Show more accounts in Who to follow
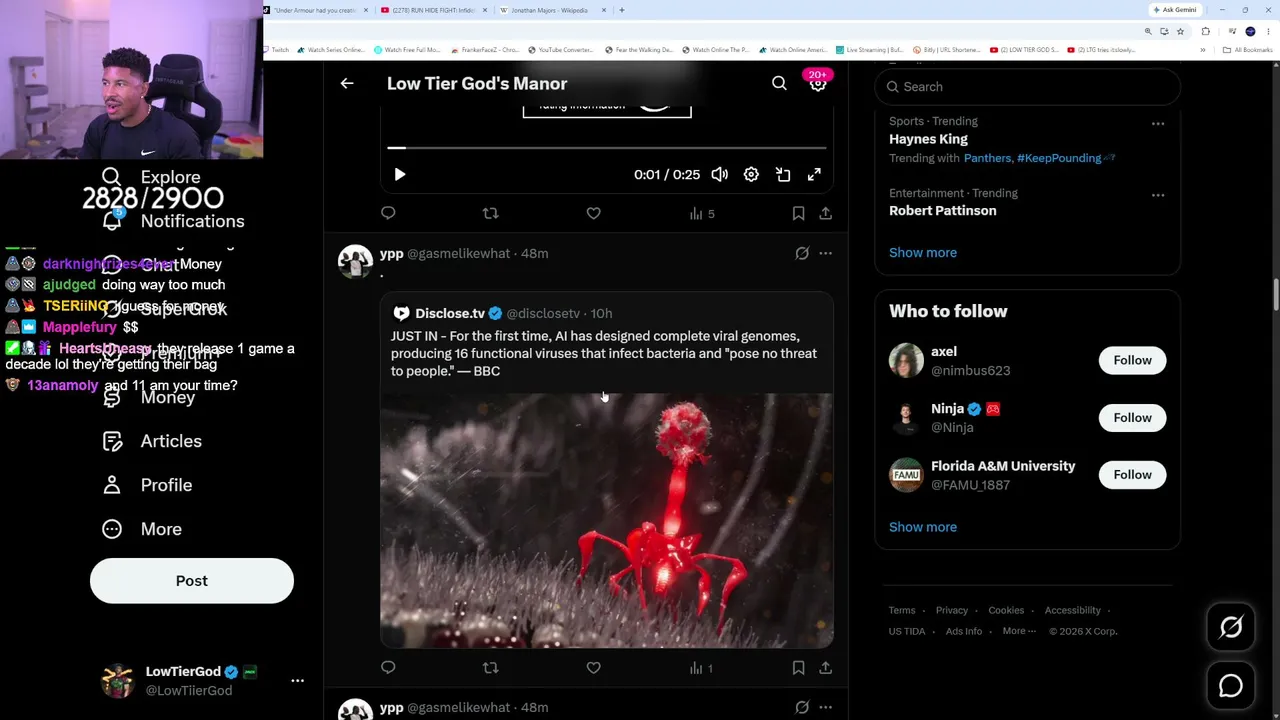Screen dimensions: 1280x720 tap(923, 527)
